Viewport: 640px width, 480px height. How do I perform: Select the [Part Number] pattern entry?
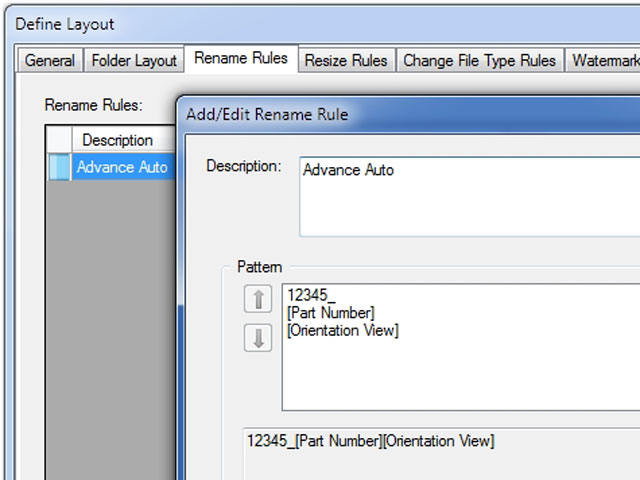tap(331, 313)
